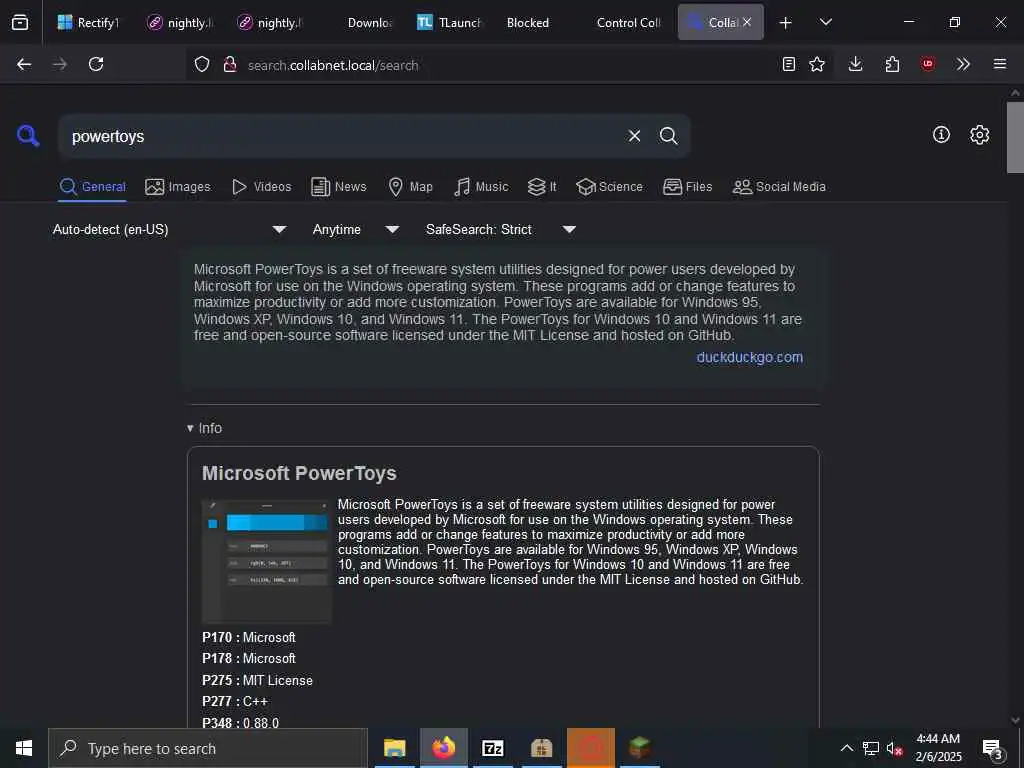Click the PowerToys screenshot thumbnail

click(x=266, y=561)
